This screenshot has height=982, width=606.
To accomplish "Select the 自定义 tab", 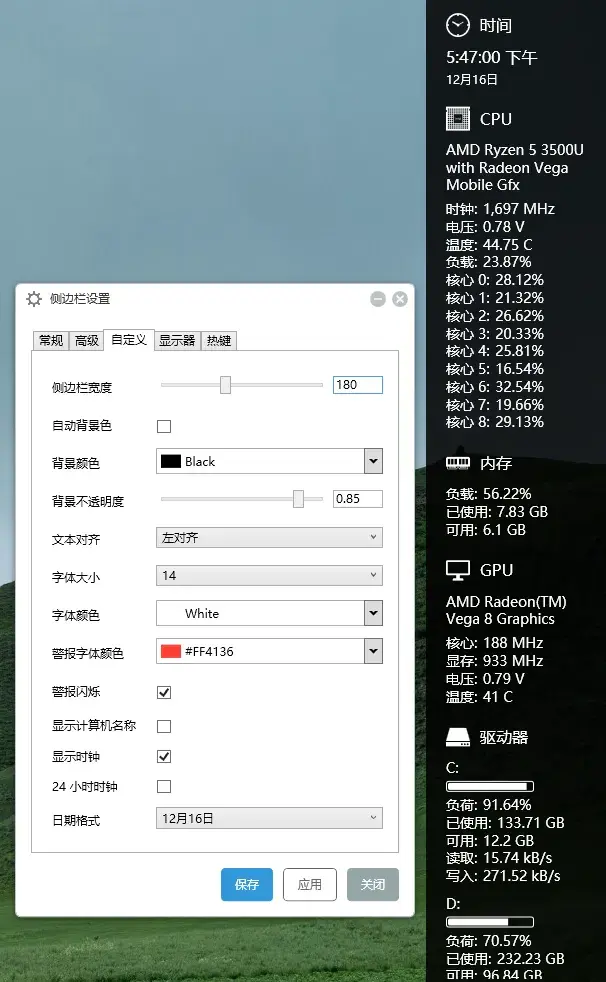I will 129,339.
